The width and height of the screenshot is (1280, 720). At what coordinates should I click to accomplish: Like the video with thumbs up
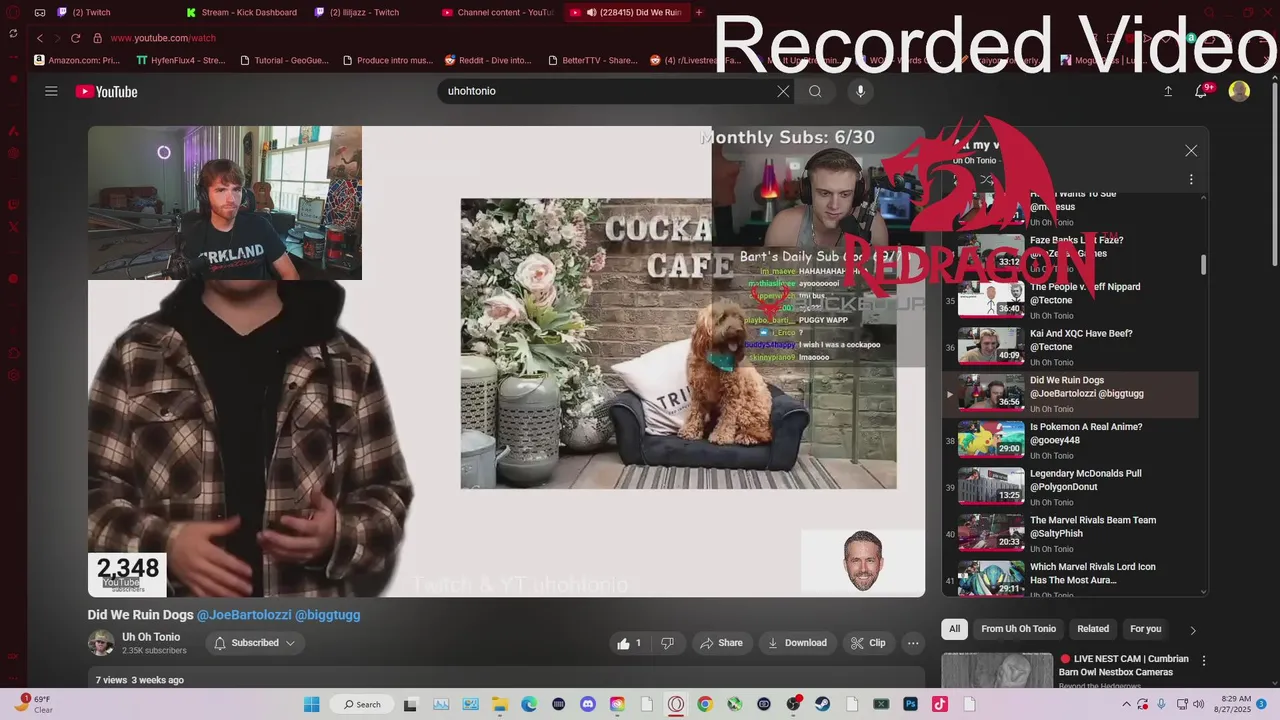(x=629, y=643)
